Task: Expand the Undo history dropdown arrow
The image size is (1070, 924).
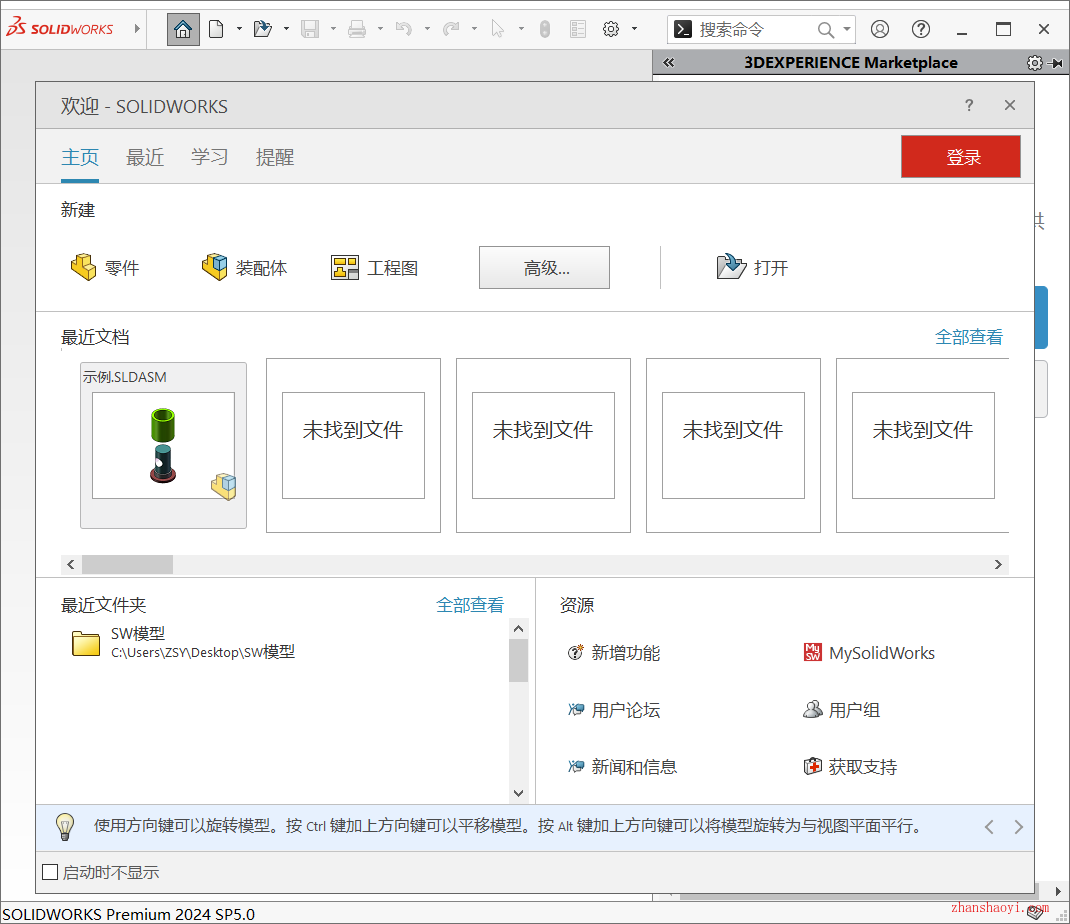Action: click(427, 29)
